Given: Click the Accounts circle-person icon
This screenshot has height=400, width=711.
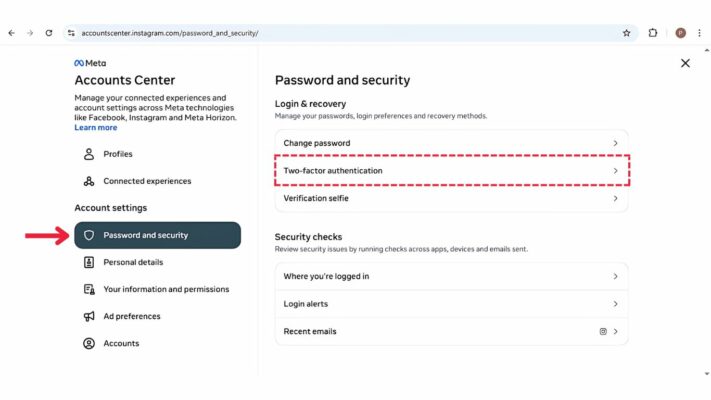Looking at the screenshot, I should (x=89, y=343).
